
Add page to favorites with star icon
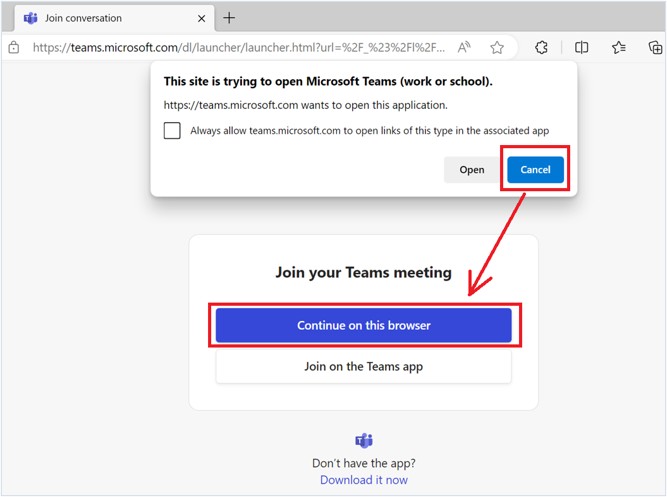tap(497, 47)
